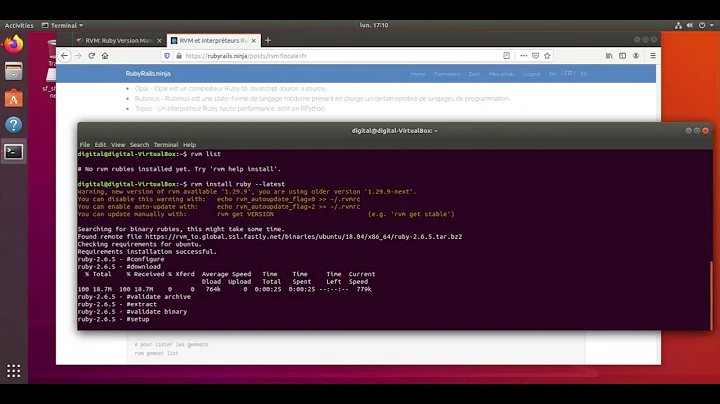Select the RVM et interpréteurs Ruby tab

click(214, 40)
